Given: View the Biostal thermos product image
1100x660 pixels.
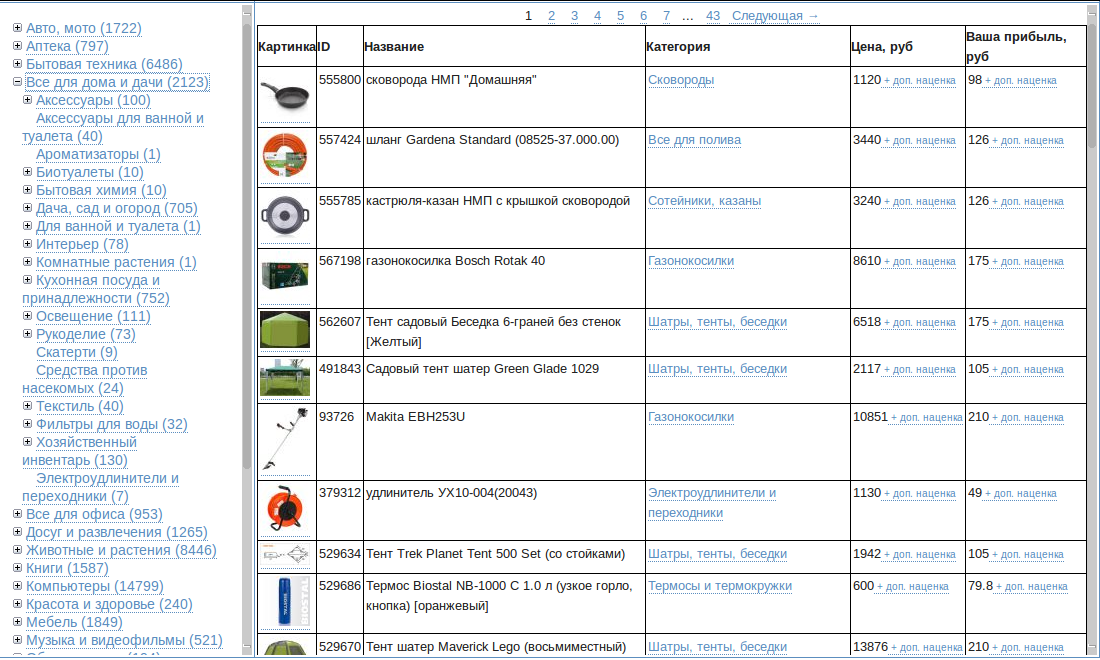Looking at the screenshot, I should [285, 602].
